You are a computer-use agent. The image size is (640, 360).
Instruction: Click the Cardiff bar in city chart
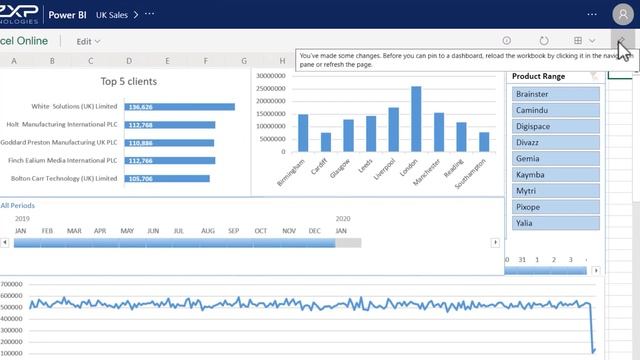pyautogui.click(x=326, y=142)
